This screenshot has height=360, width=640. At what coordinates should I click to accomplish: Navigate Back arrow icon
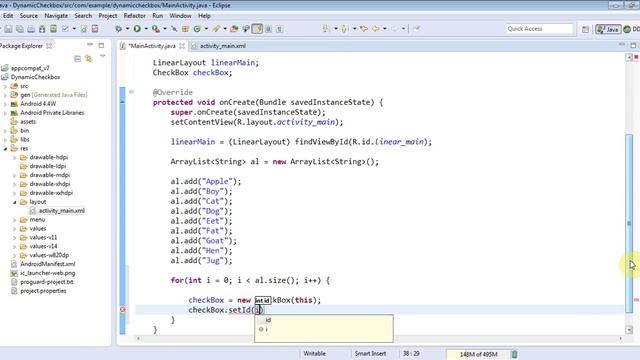pyautogui.click(x=376, y=29)
